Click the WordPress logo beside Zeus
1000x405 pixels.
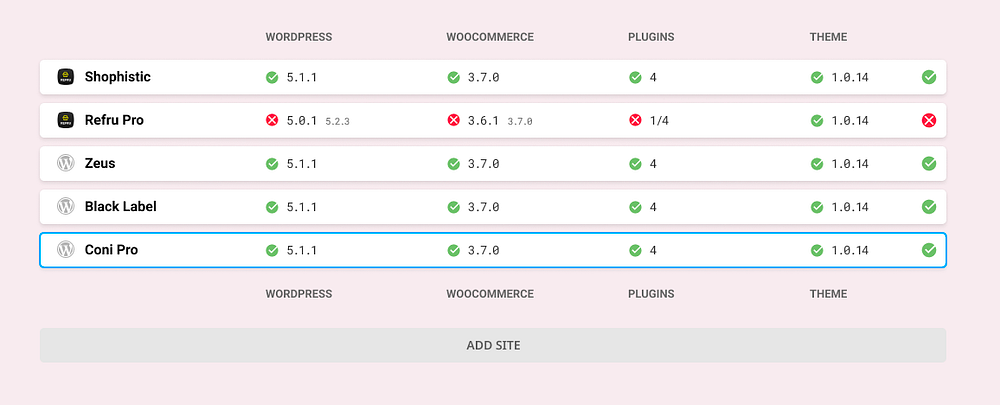(66, 163)
